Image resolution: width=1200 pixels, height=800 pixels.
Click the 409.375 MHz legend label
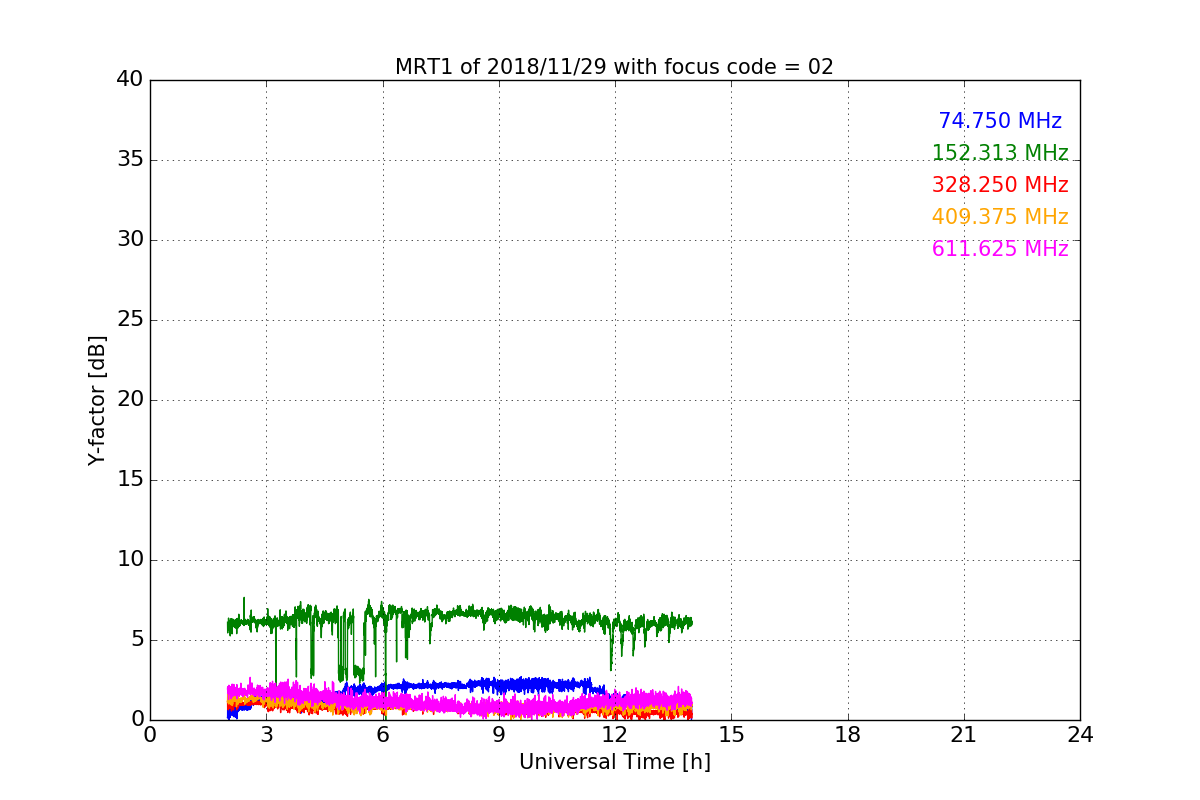pyautogui.click(x=1000, y=217)
